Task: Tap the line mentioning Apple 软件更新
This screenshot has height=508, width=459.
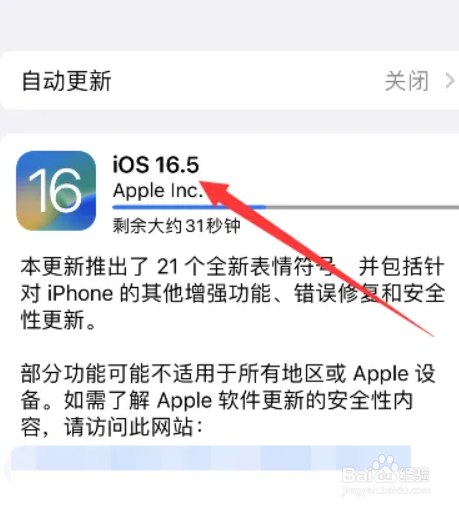Action: pyautogui.click(x=217, y=400)
